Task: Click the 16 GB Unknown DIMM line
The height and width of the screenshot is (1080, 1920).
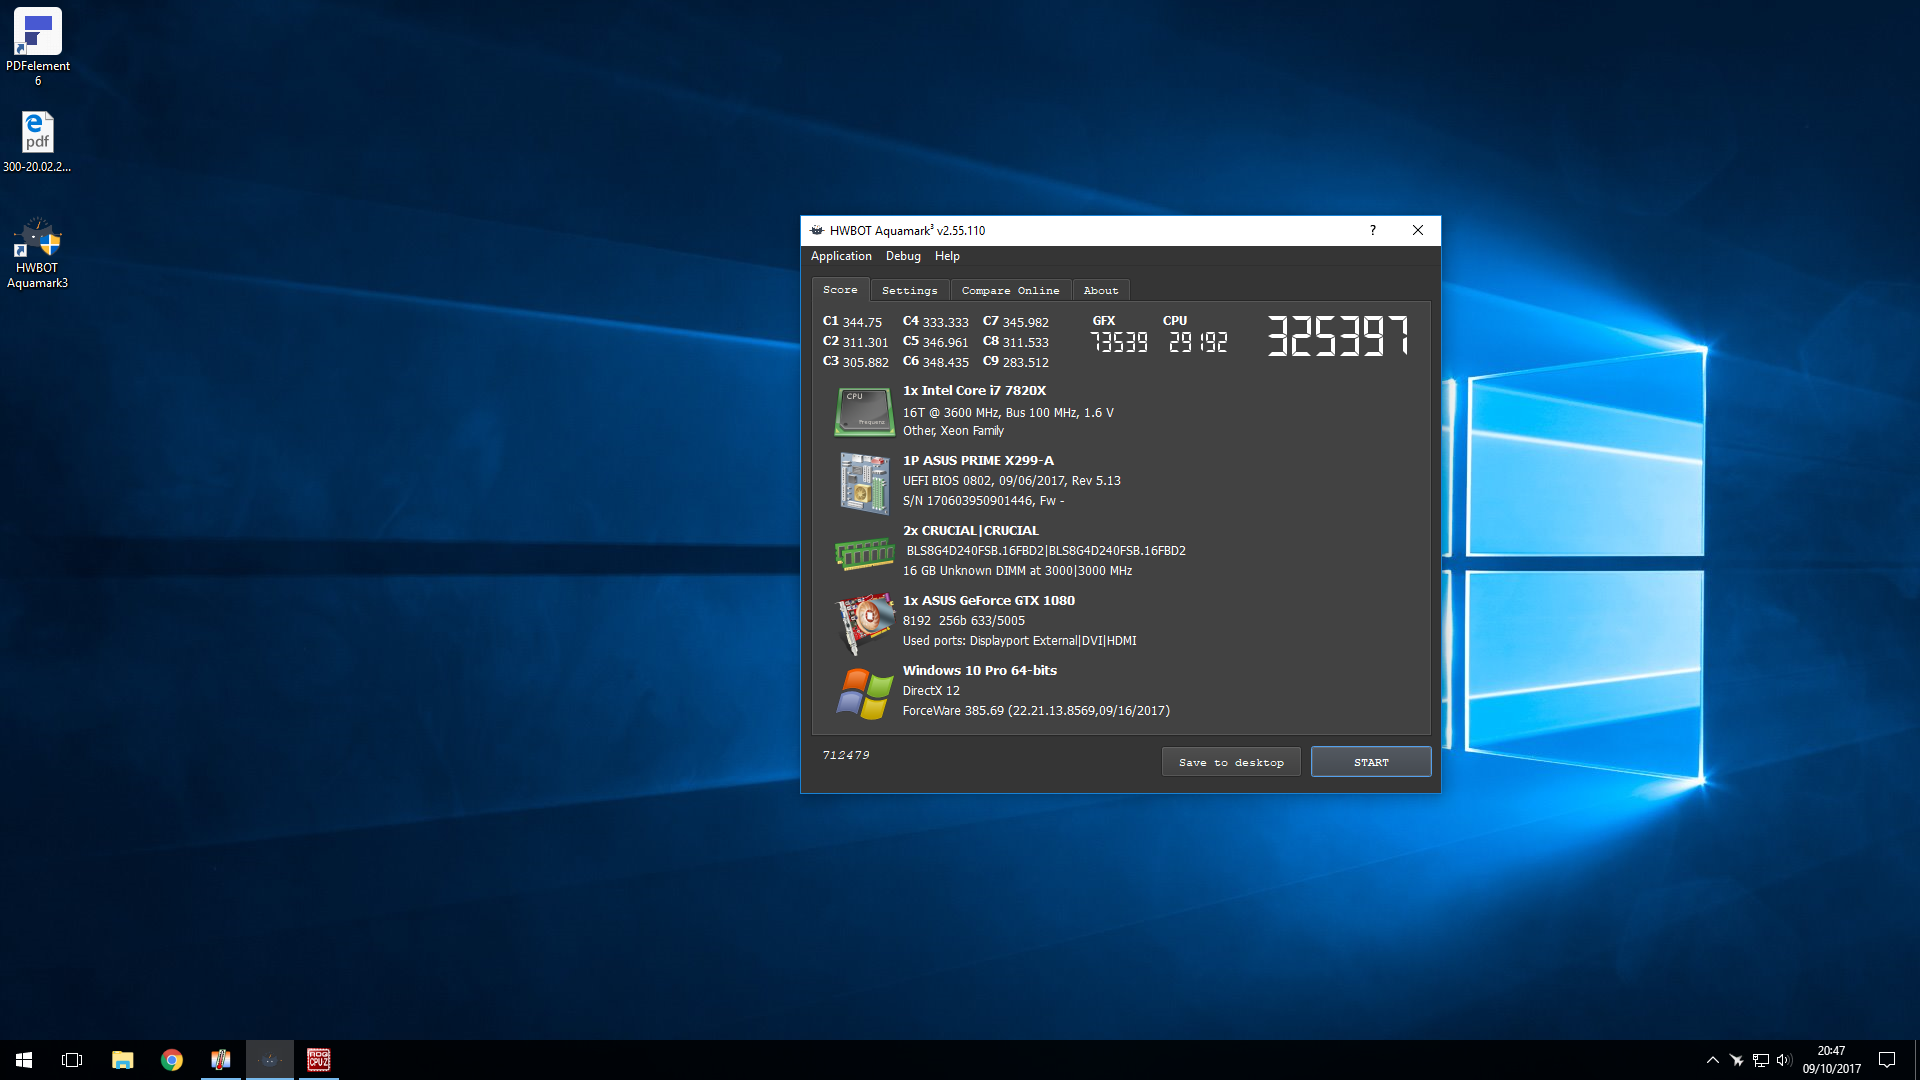Action: [x=1017, y=571]
